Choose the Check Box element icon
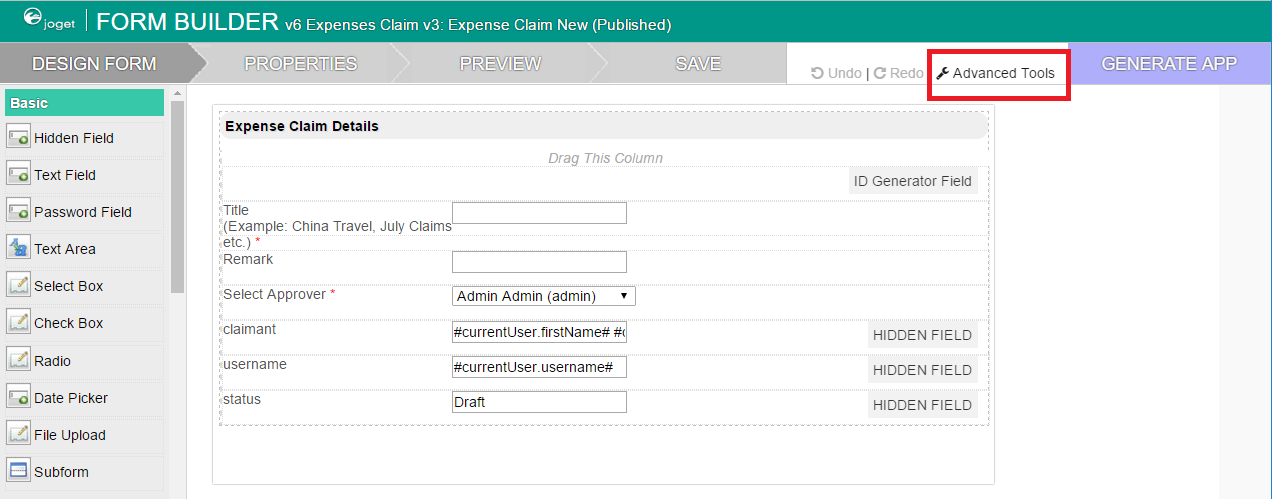1272x499 pixels. [x=18, y=323]
